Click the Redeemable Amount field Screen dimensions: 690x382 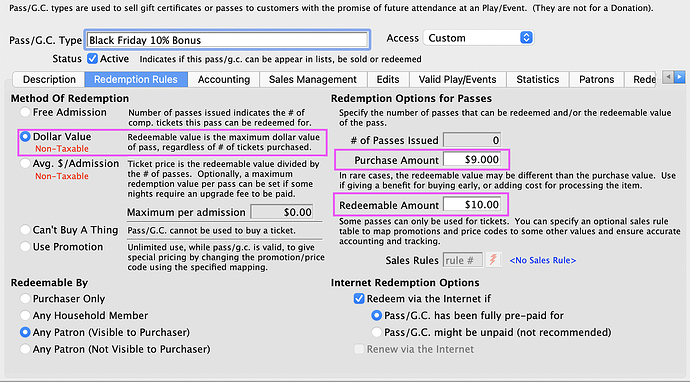(472, 205)
